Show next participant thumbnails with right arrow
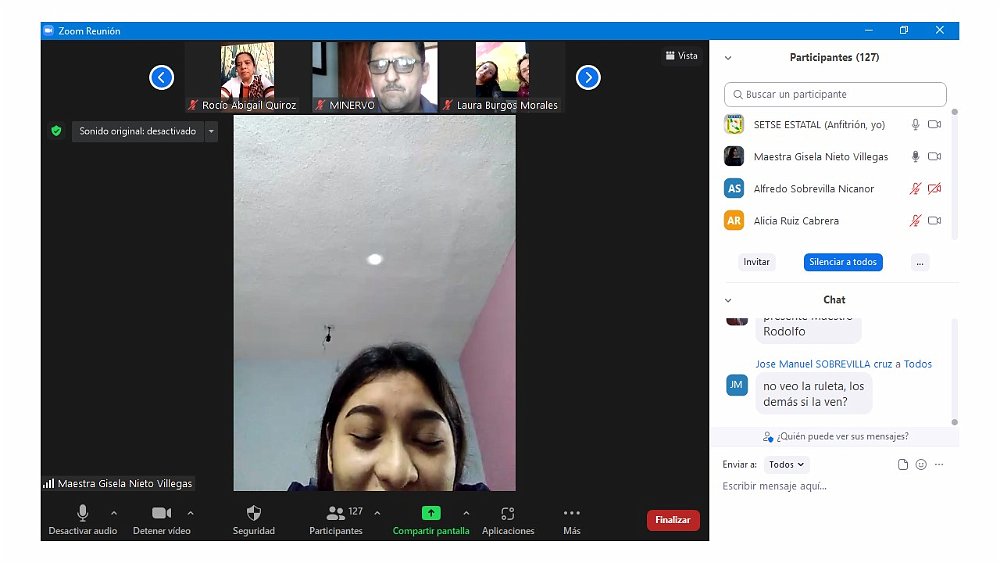1000x563 pixels. coord(588,77)
